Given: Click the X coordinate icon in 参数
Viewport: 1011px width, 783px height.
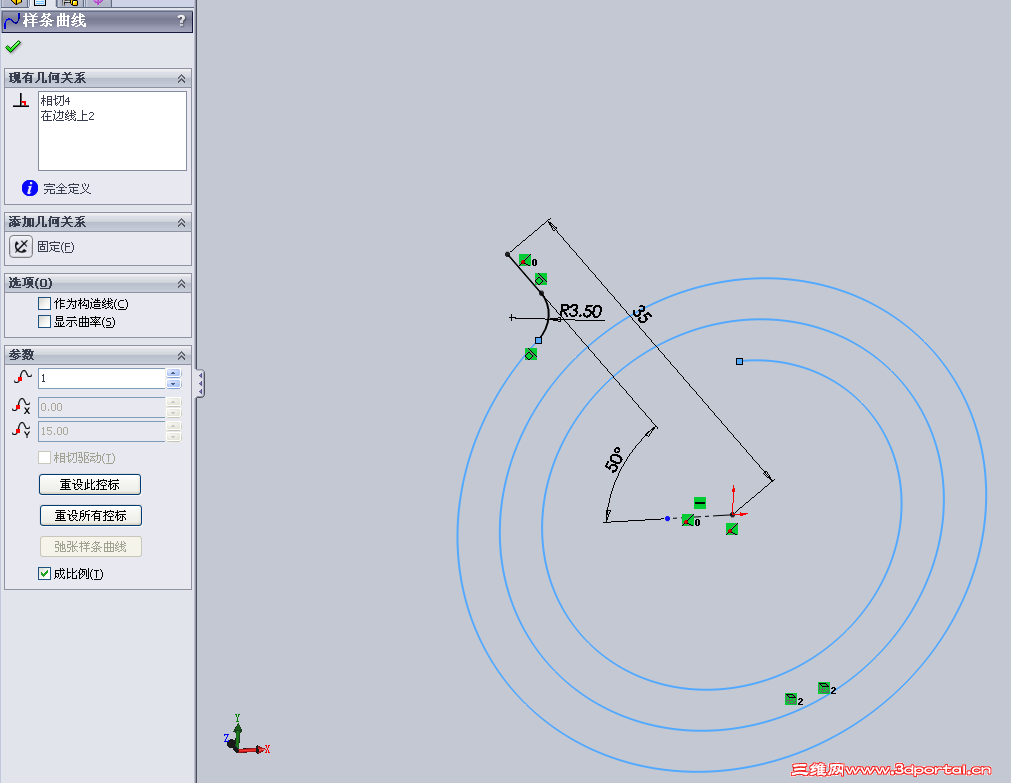Looking at the screenshot, I should click(x=21, y=406).
